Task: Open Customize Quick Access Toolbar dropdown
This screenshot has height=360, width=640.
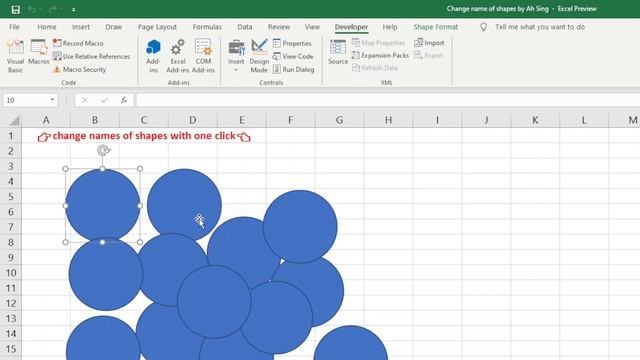Action: click(73, 9)
